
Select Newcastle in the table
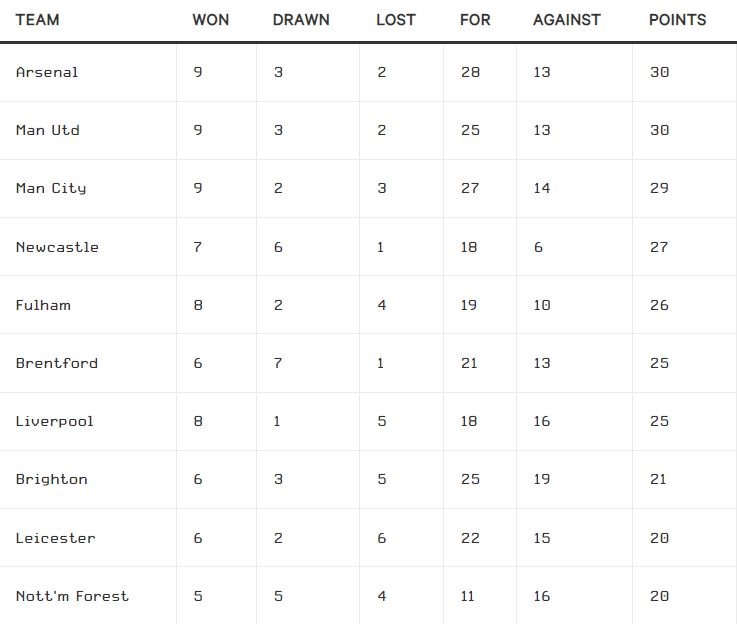click(57, 247)
